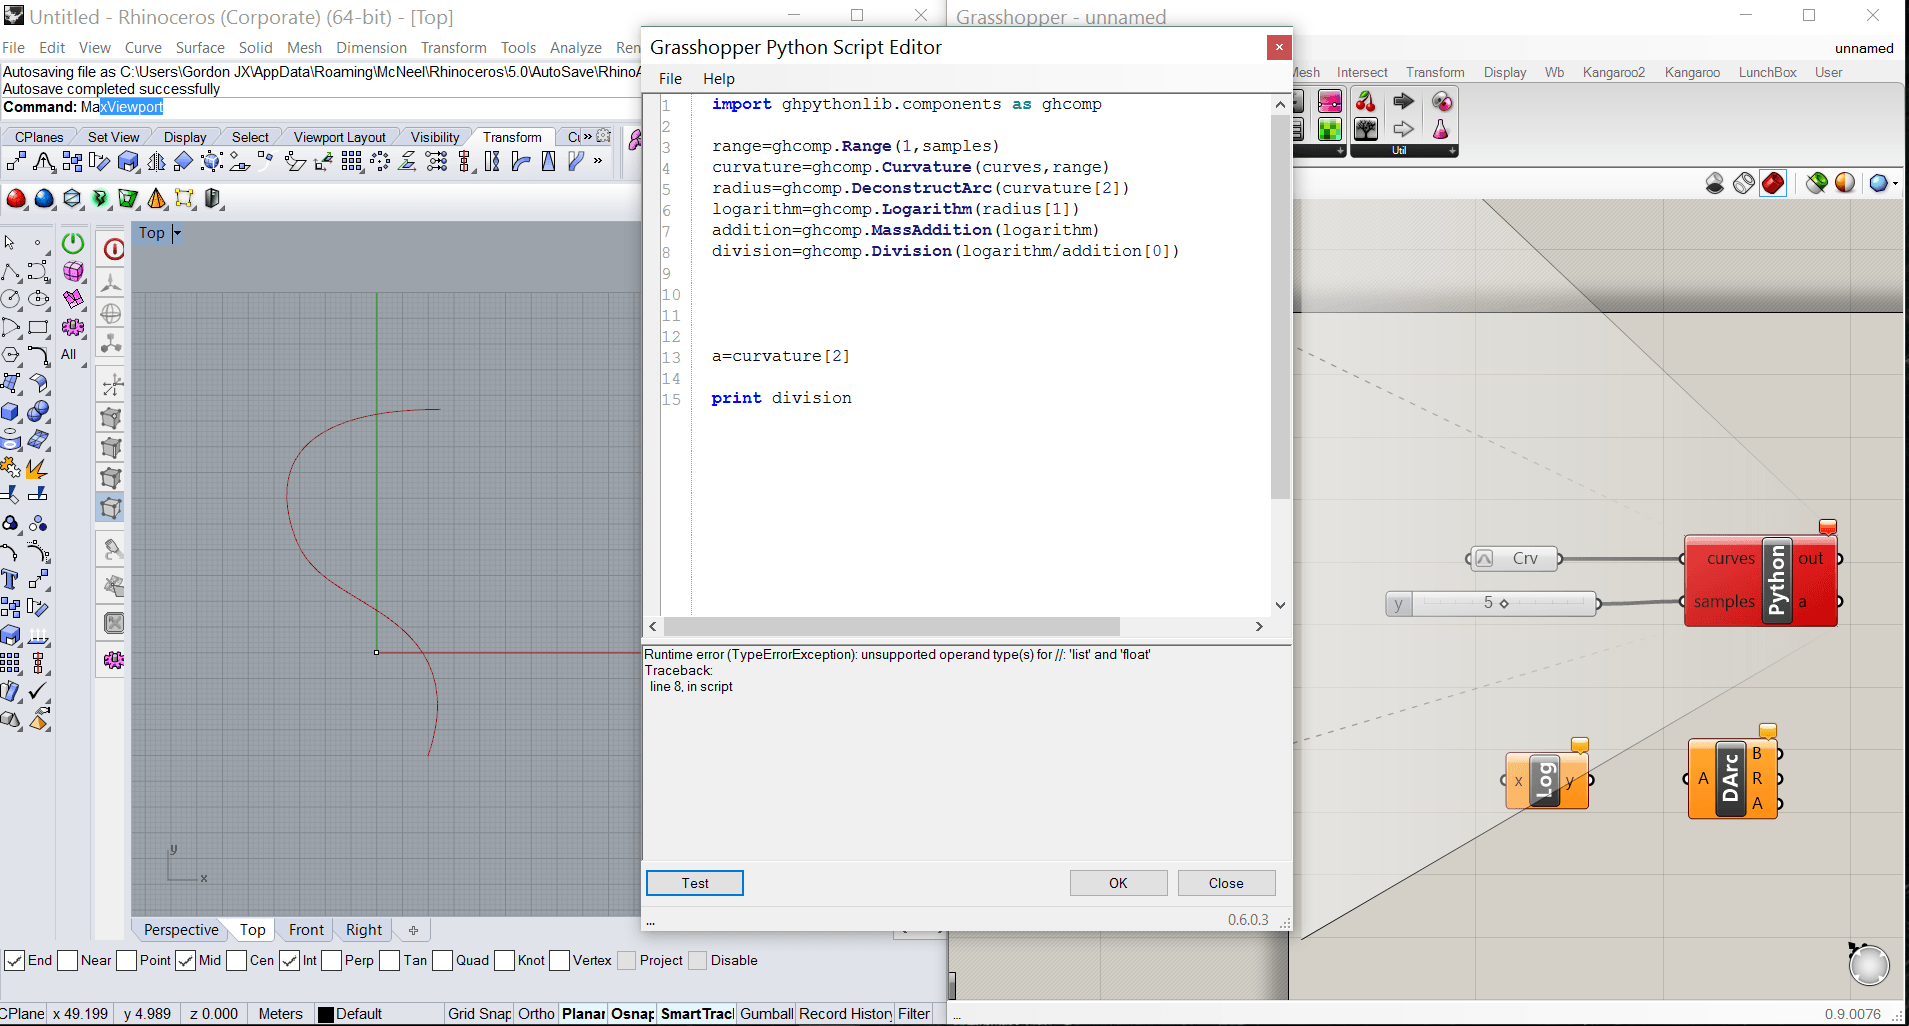The height and width of the screenshot is (1026, 1909).
Task: Open the Kangaroo2 tab in Grasshopper
Action: [1613, 72]
